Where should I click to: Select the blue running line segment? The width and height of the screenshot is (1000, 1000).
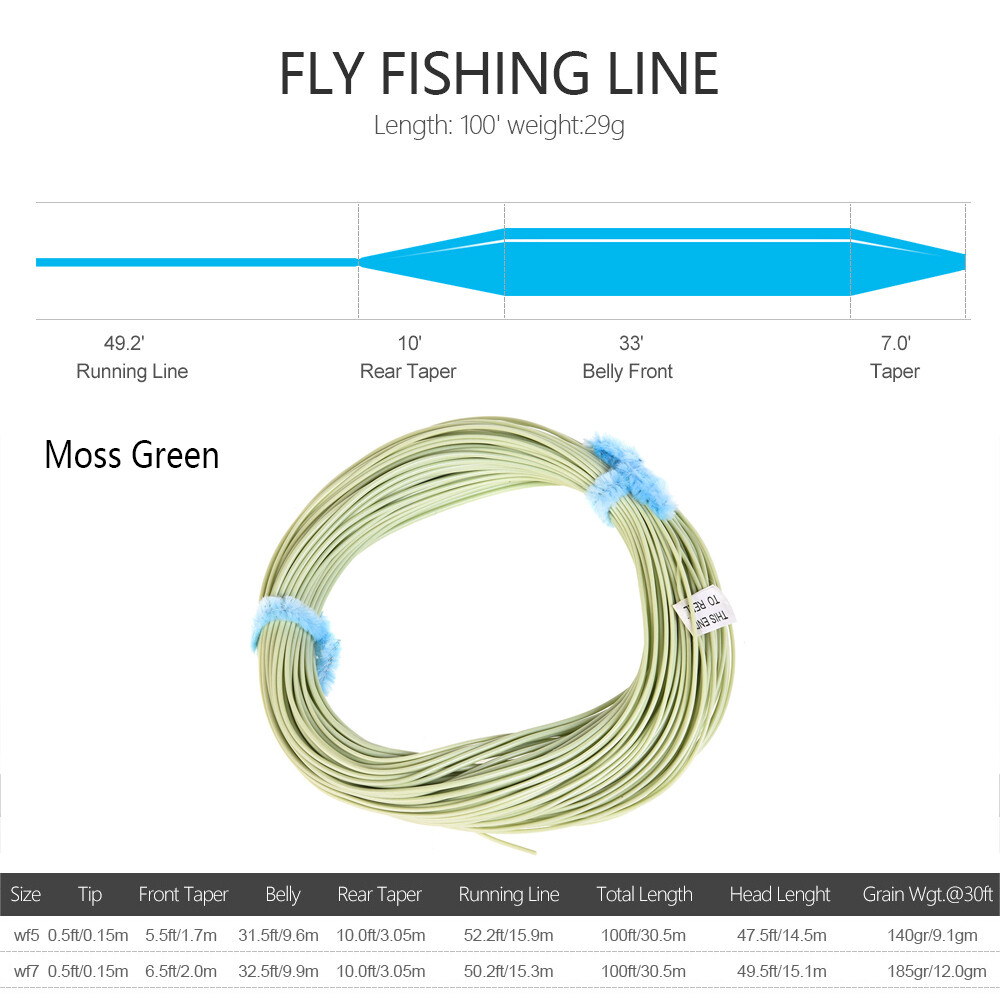tap(197, 262)
